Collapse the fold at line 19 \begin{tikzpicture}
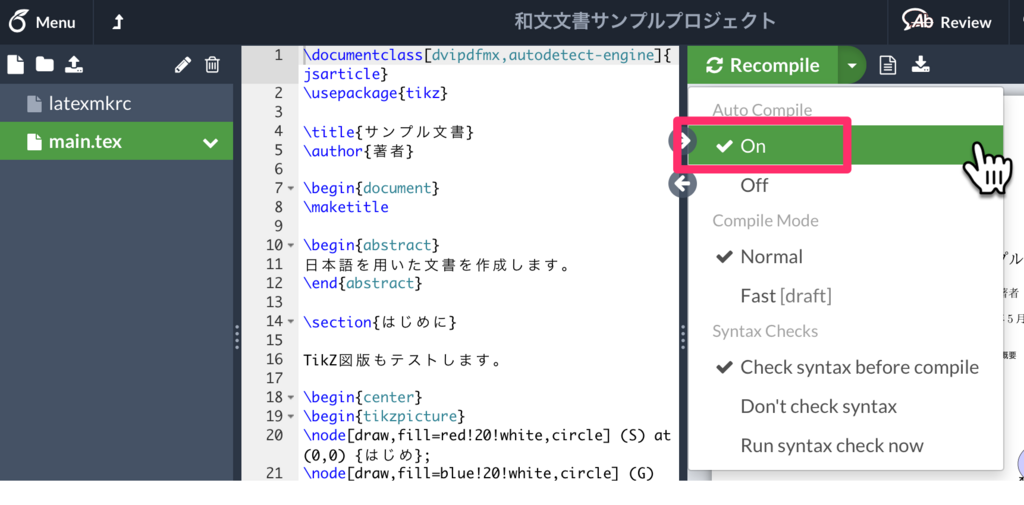Screen dimensions: 1024x505 (291, 416)
